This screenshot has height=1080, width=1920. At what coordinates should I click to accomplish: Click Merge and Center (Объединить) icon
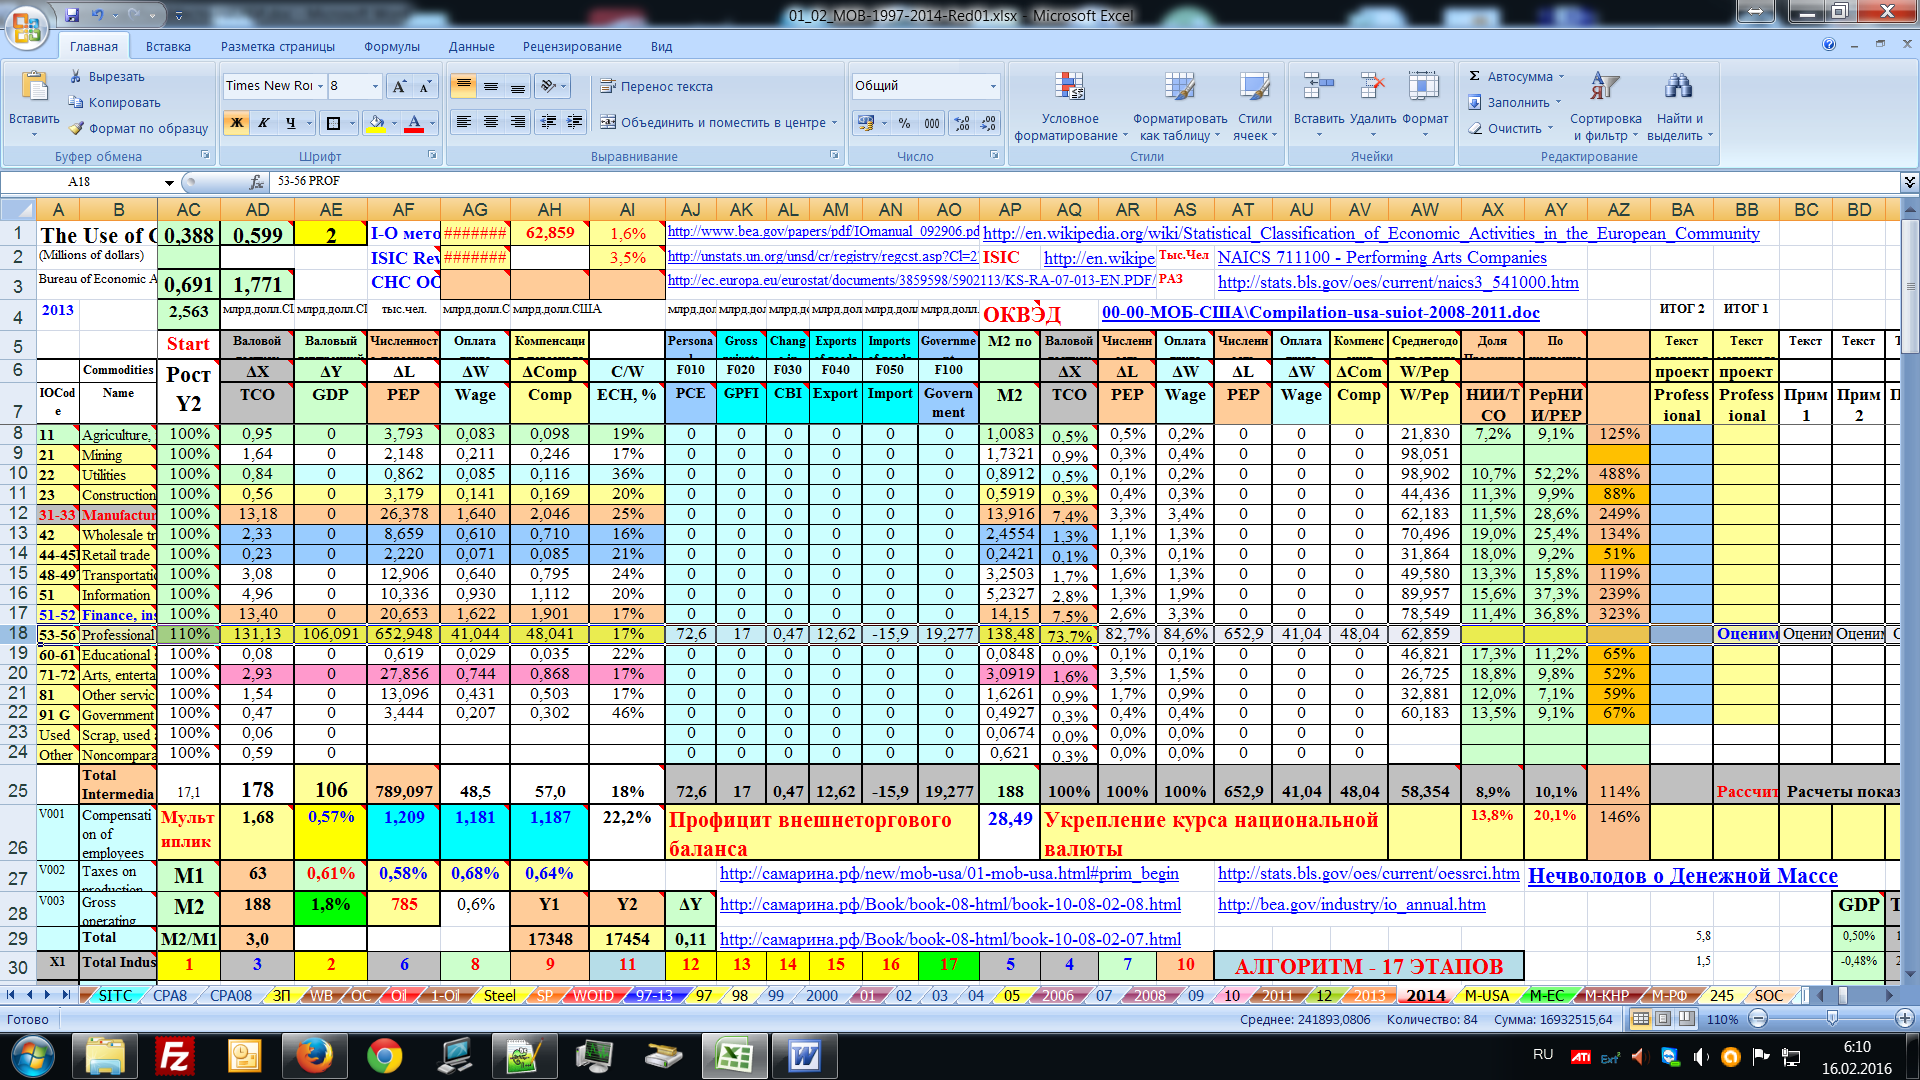pos(607,122)
